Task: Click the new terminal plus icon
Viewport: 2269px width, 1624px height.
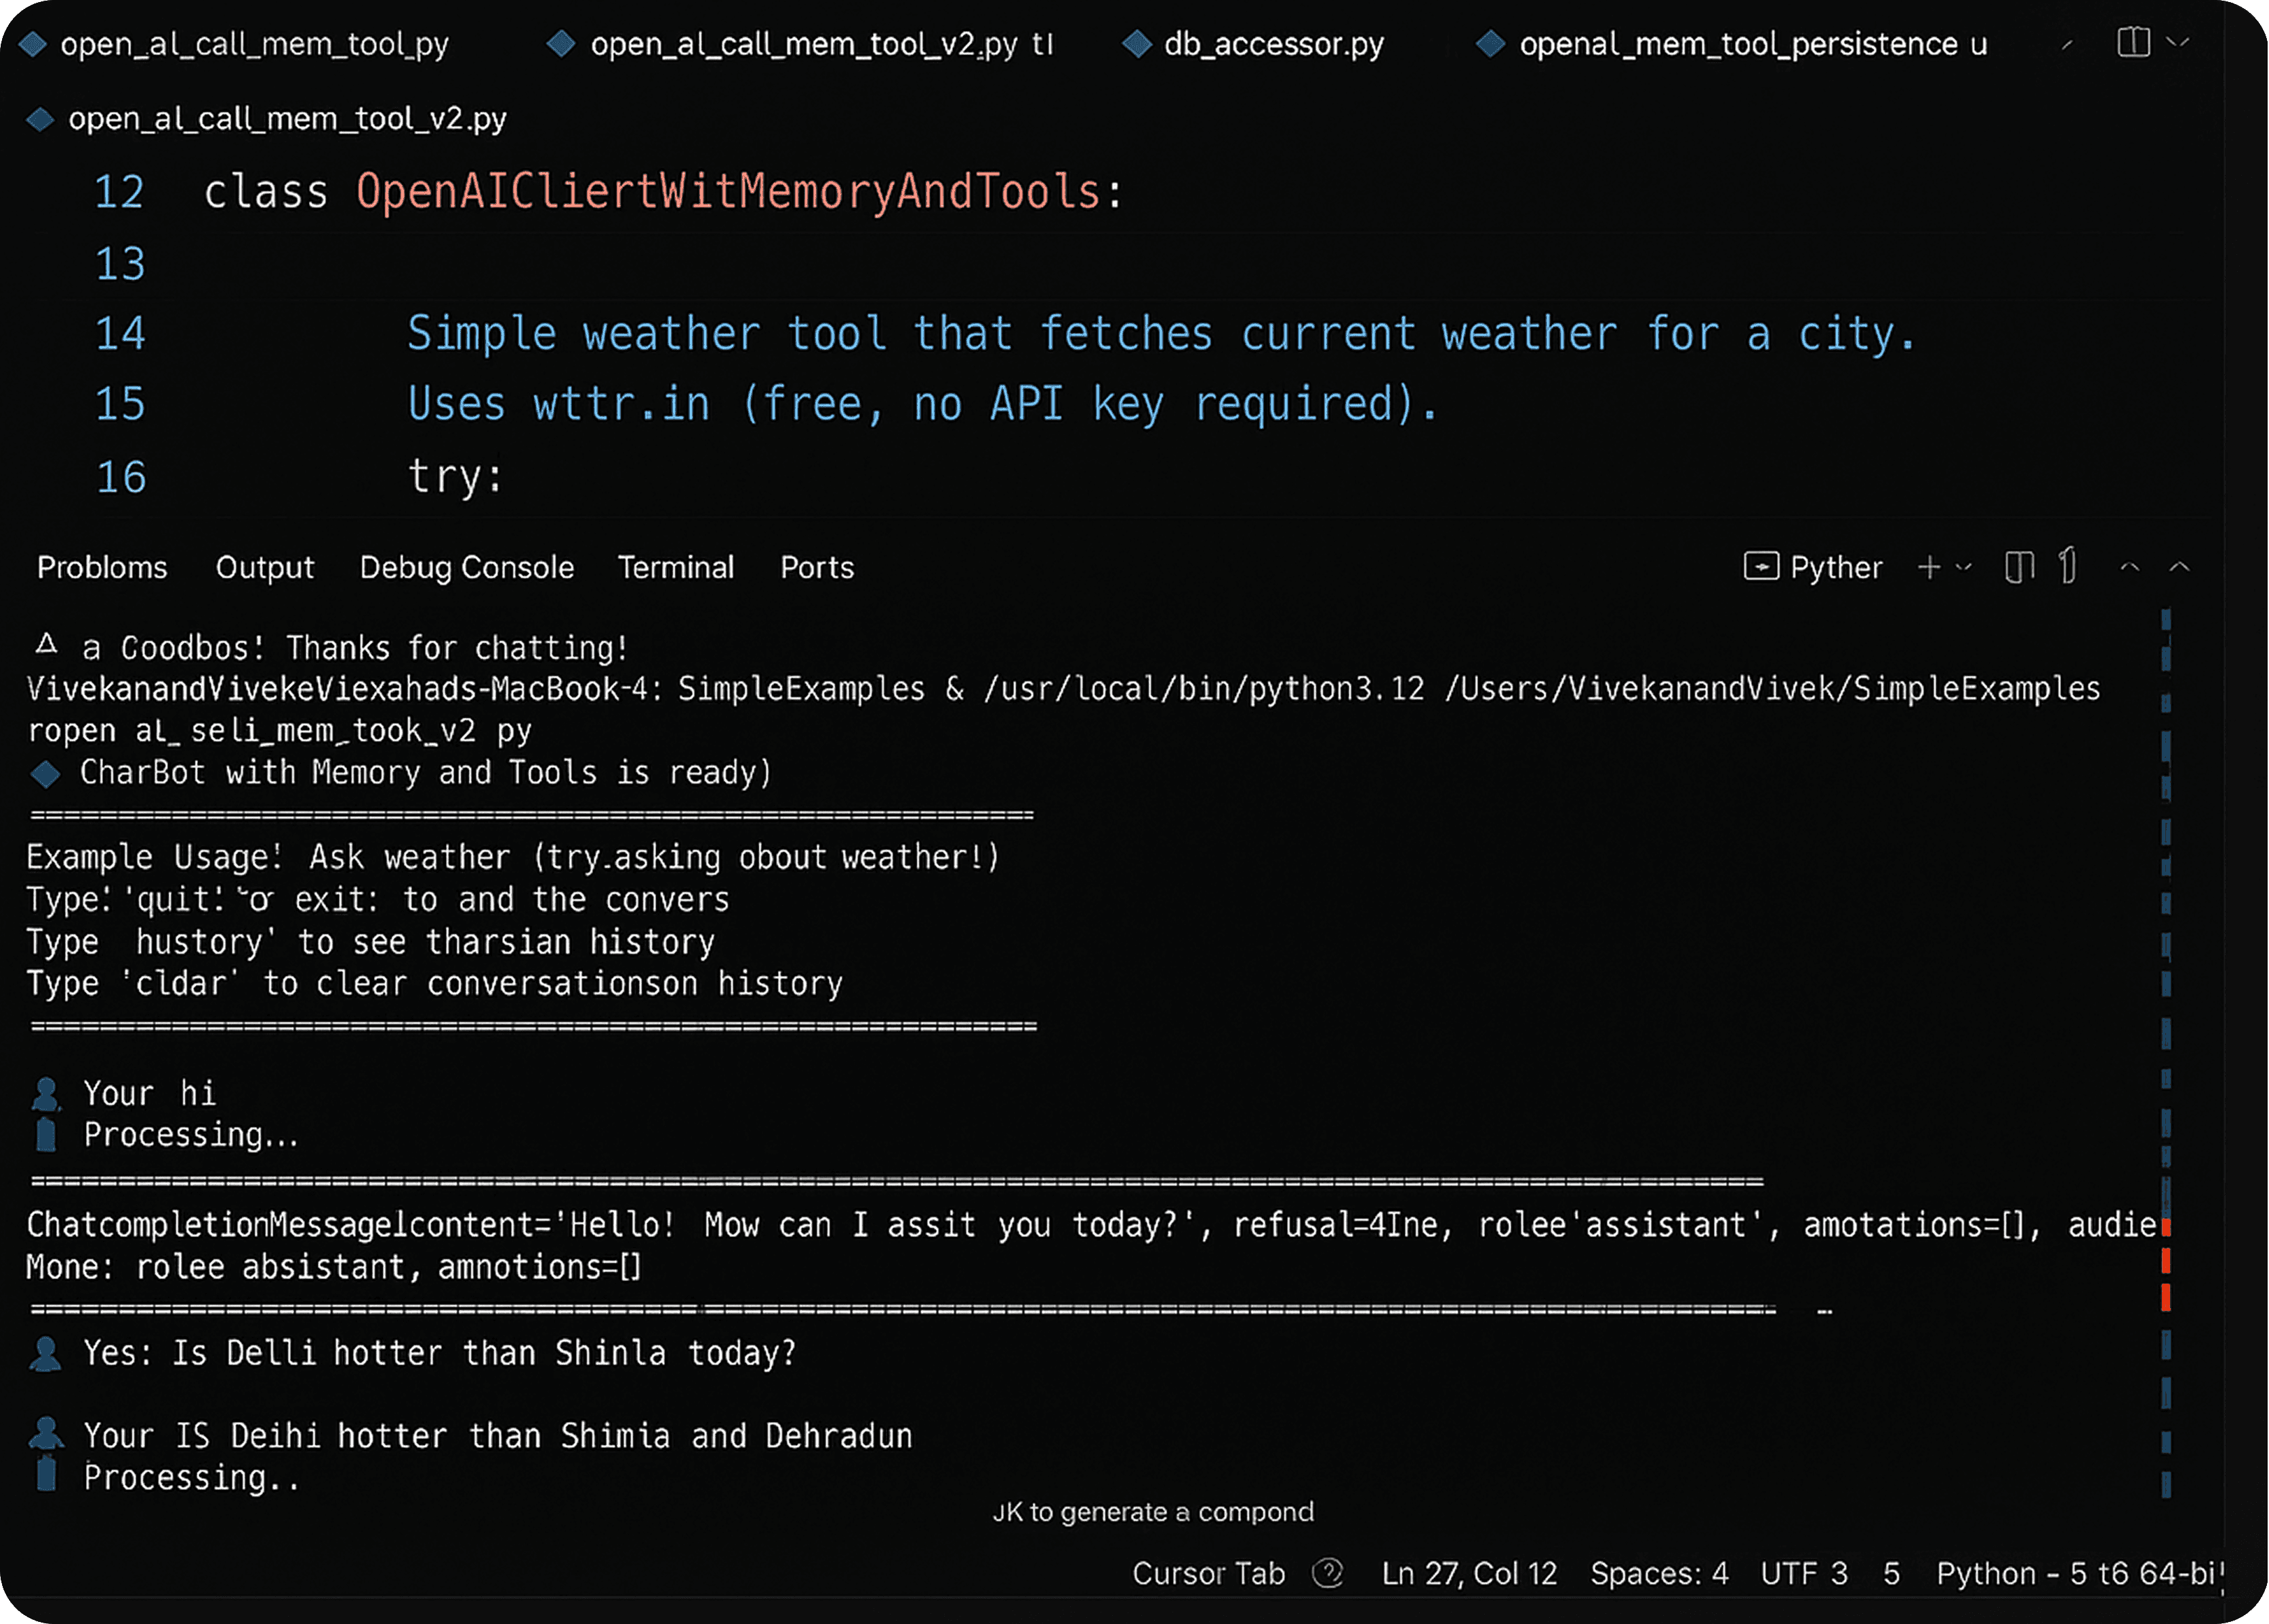Action: click(x=1928, y=567)
